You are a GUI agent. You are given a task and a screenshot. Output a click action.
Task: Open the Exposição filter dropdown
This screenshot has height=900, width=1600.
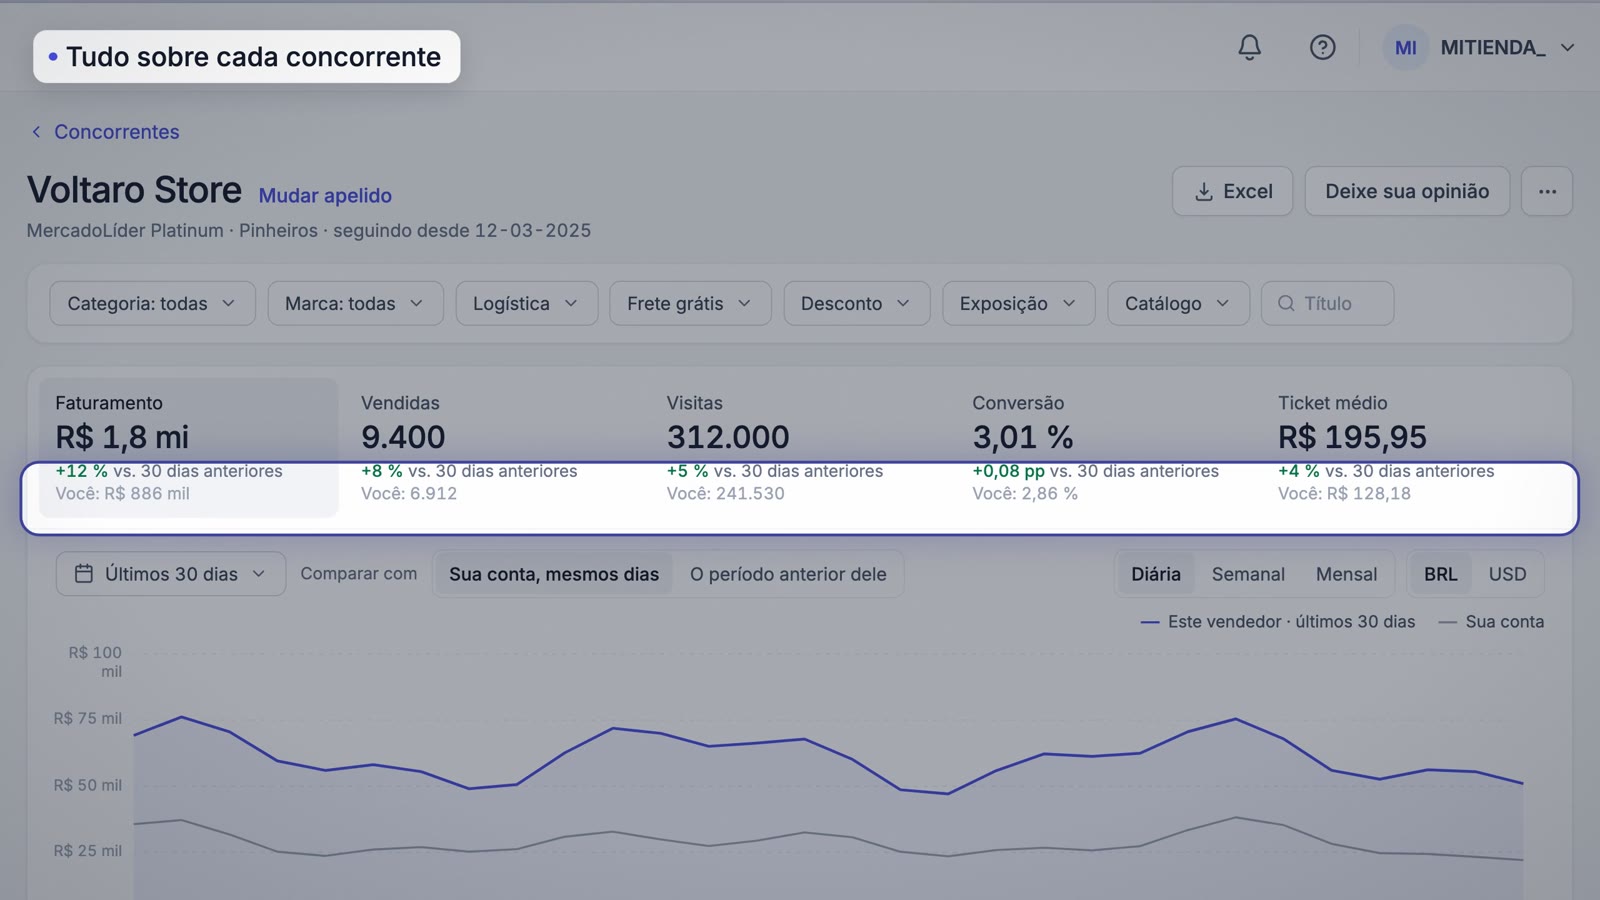point(1018,303)
